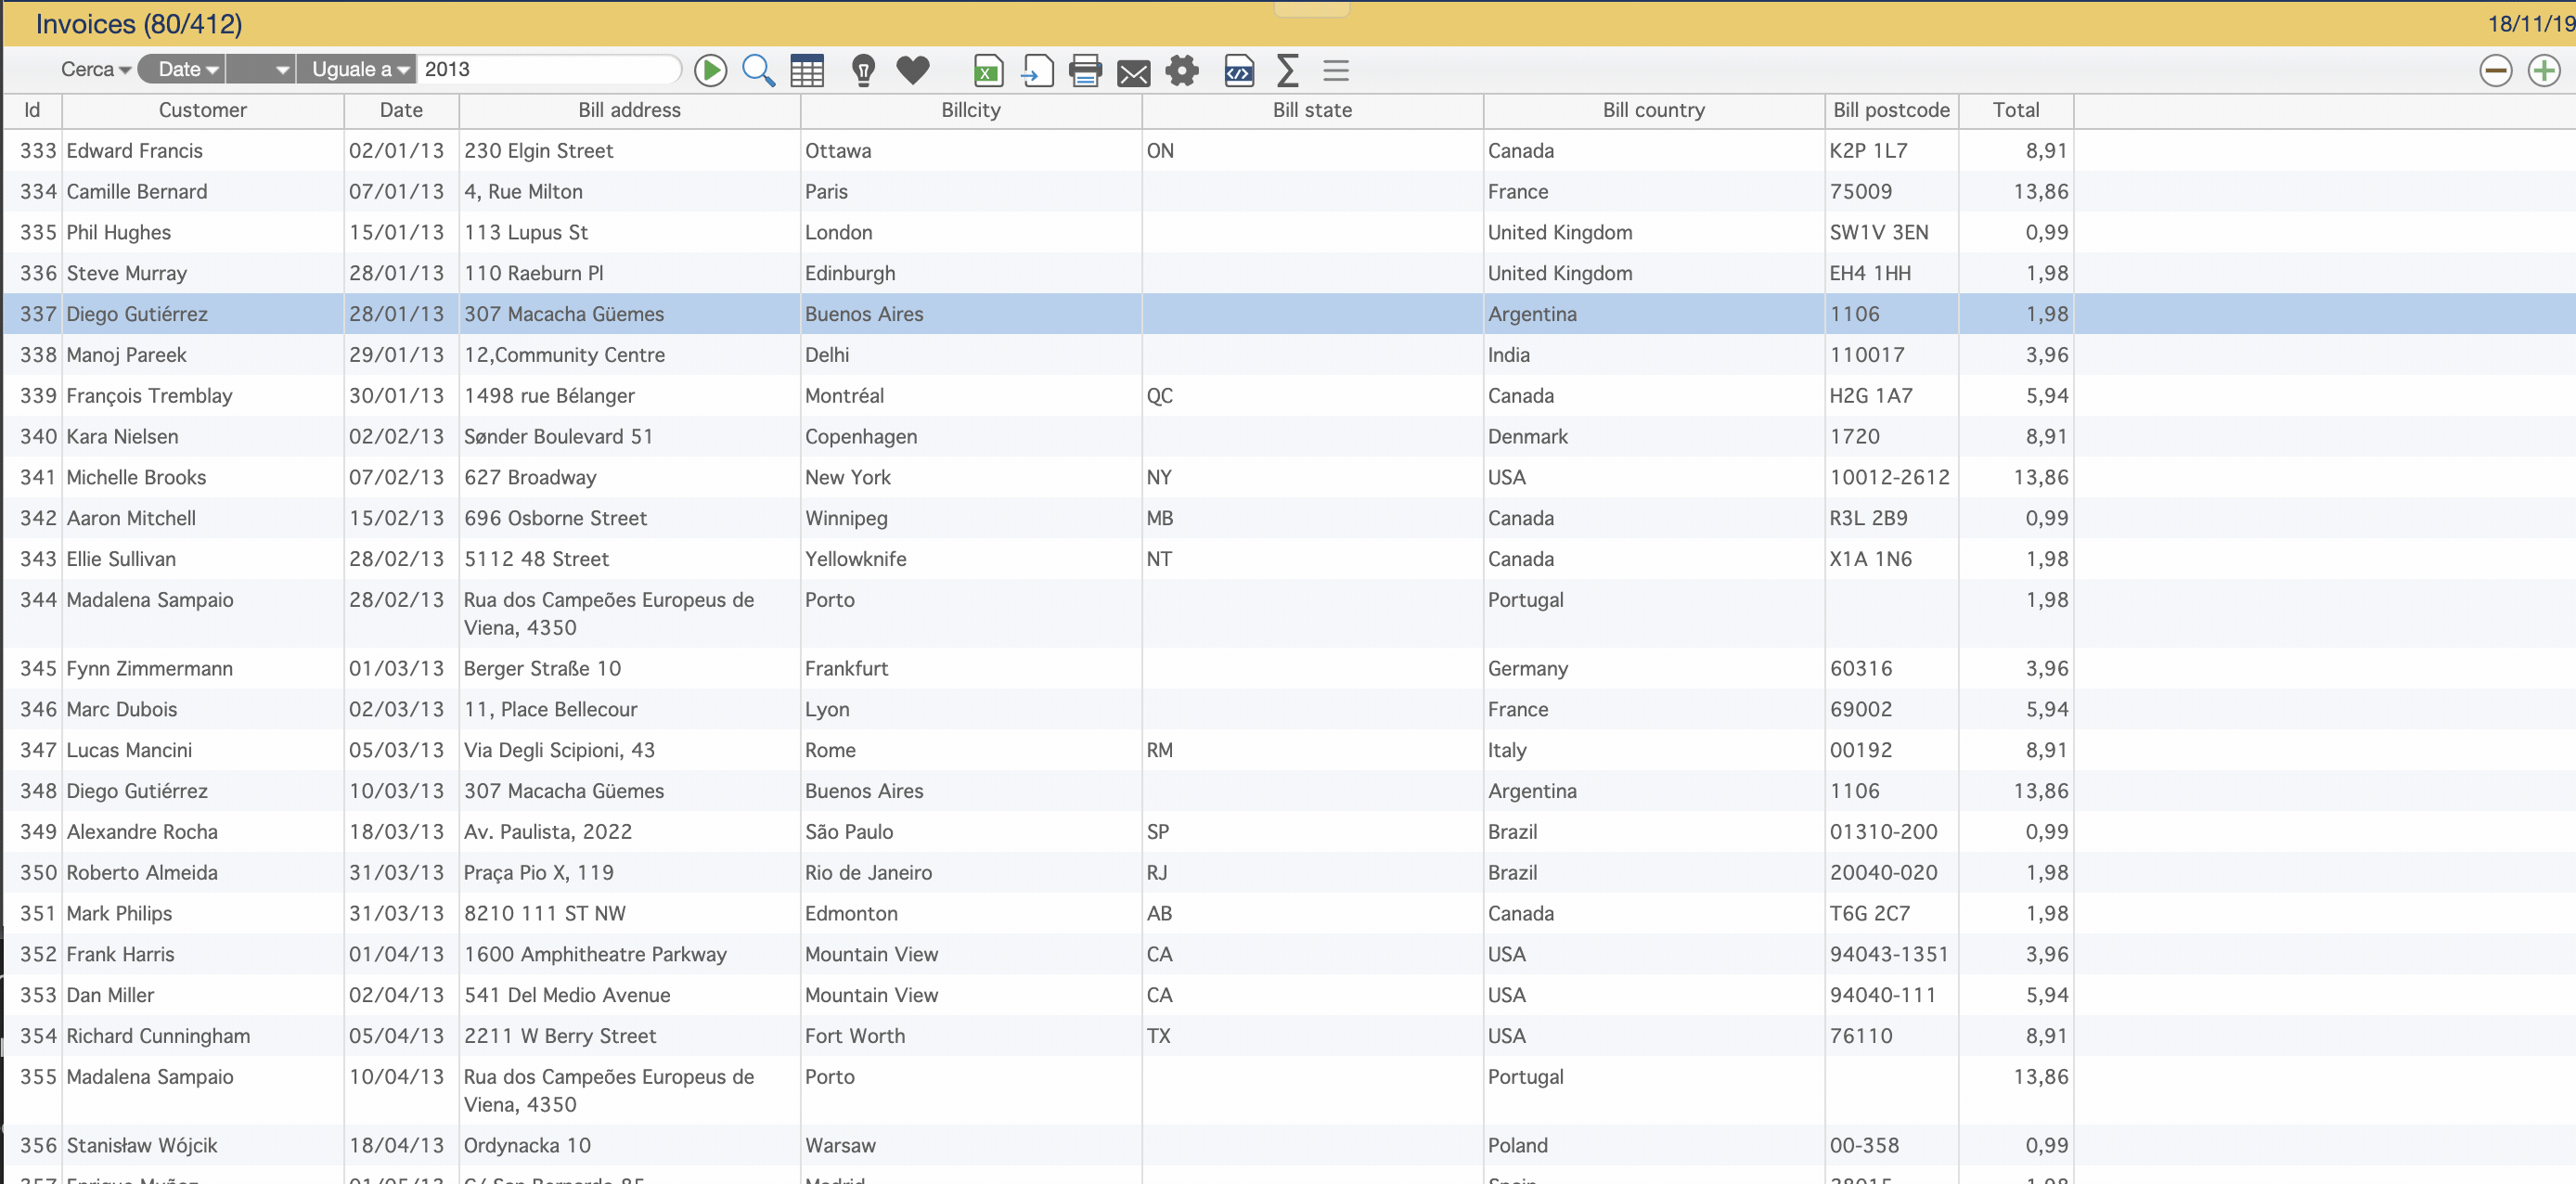
Task: Click the minus remove record icon
Action: tap(2495, 70)
